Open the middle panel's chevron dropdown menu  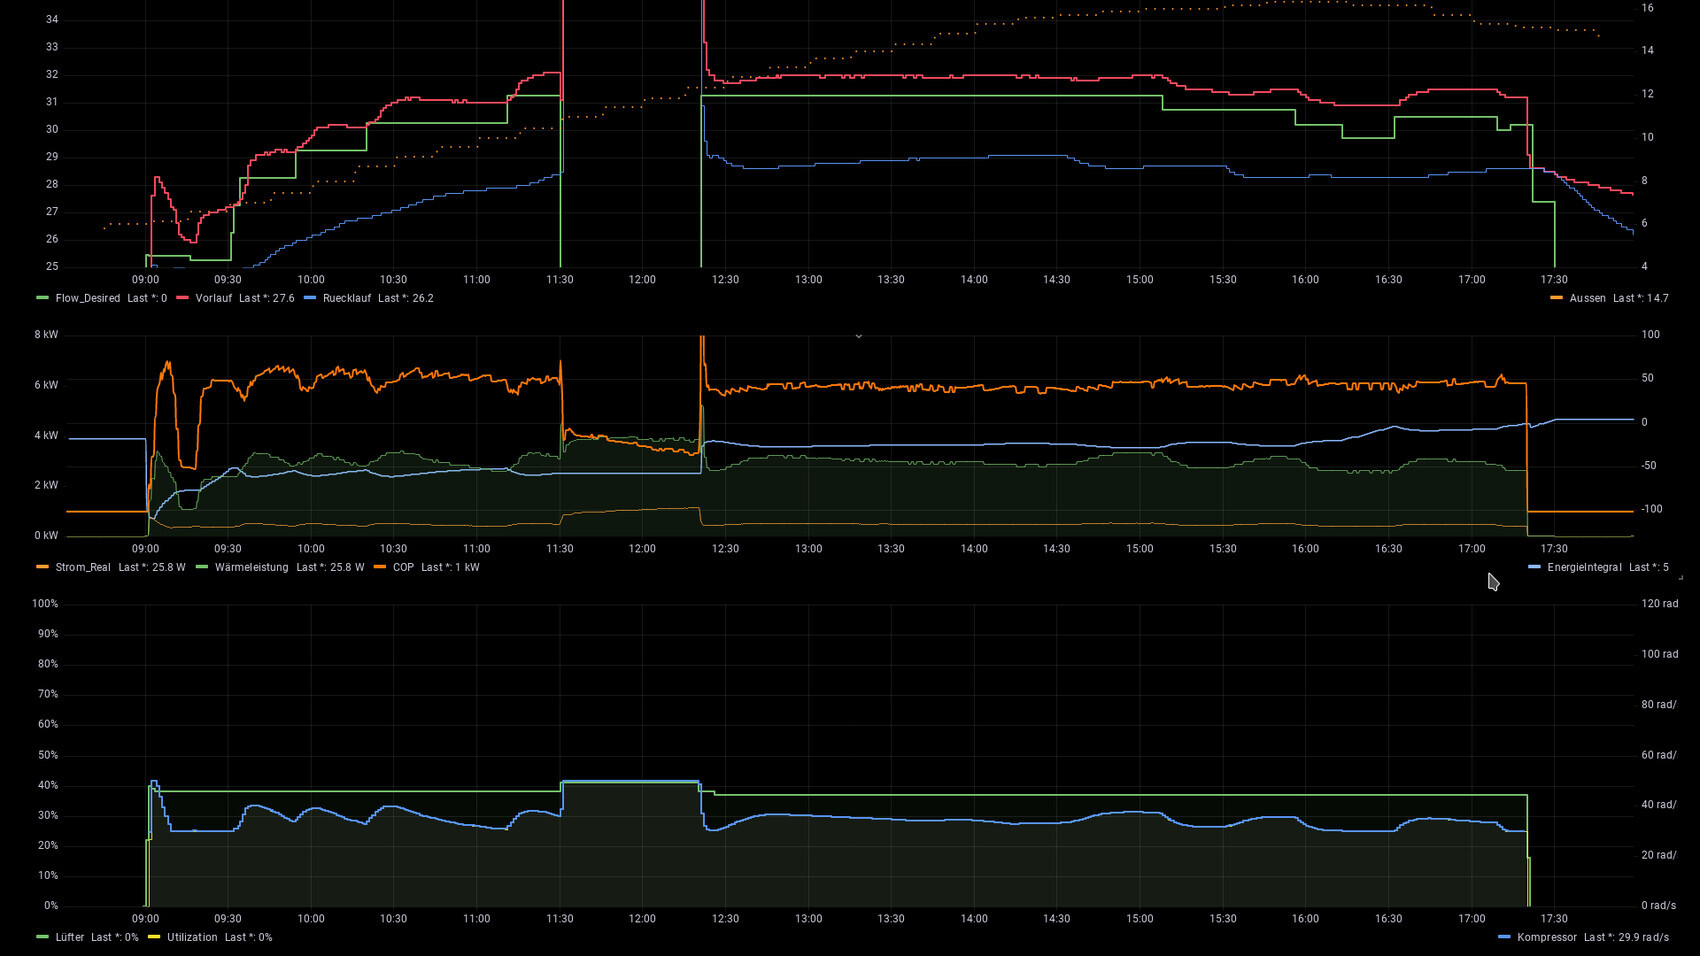point(858,336)
